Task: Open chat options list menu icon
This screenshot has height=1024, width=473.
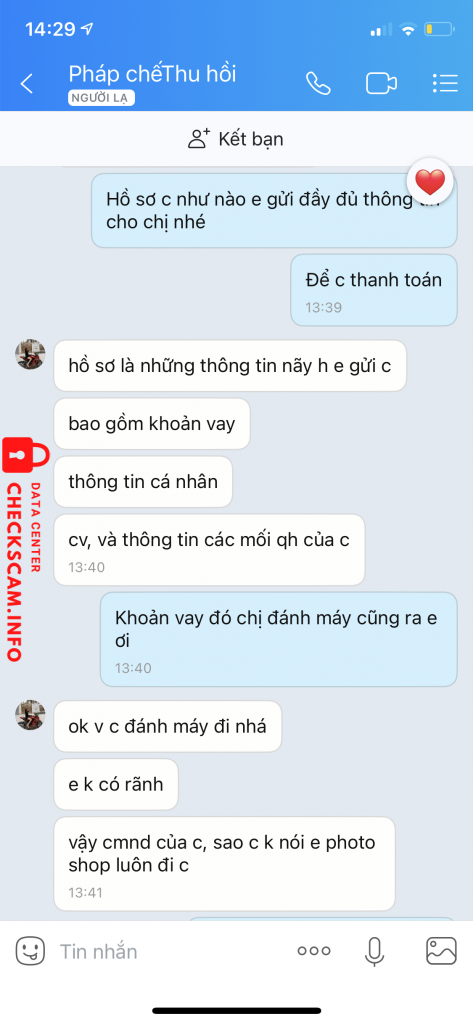Action: click(445, 83)
